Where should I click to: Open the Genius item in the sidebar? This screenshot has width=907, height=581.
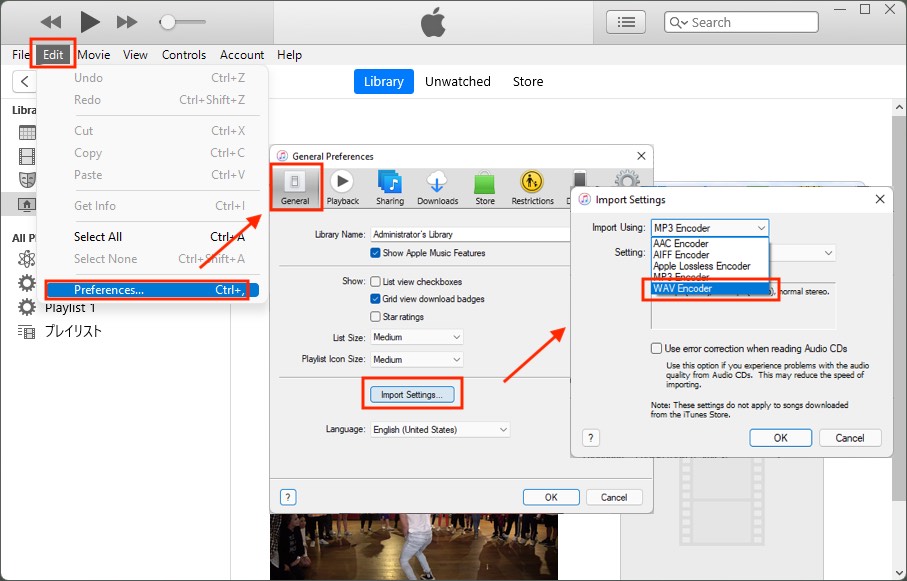28,259
